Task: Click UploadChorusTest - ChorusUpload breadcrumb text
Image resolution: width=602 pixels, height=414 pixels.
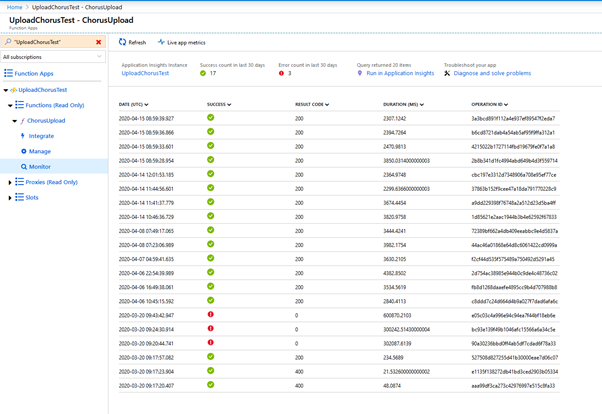Action: tap(77, 7)
